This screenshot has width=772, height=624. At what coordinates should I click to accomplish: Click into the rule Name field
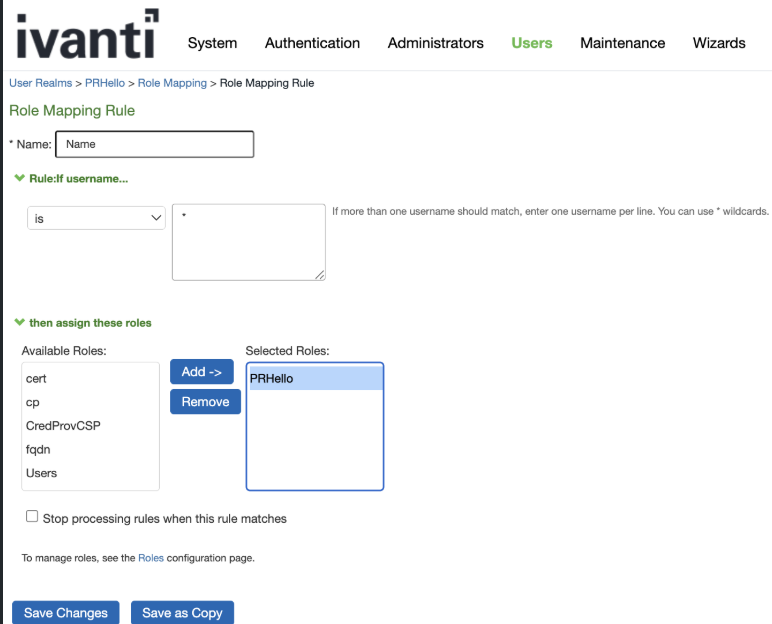pos(155,144)
